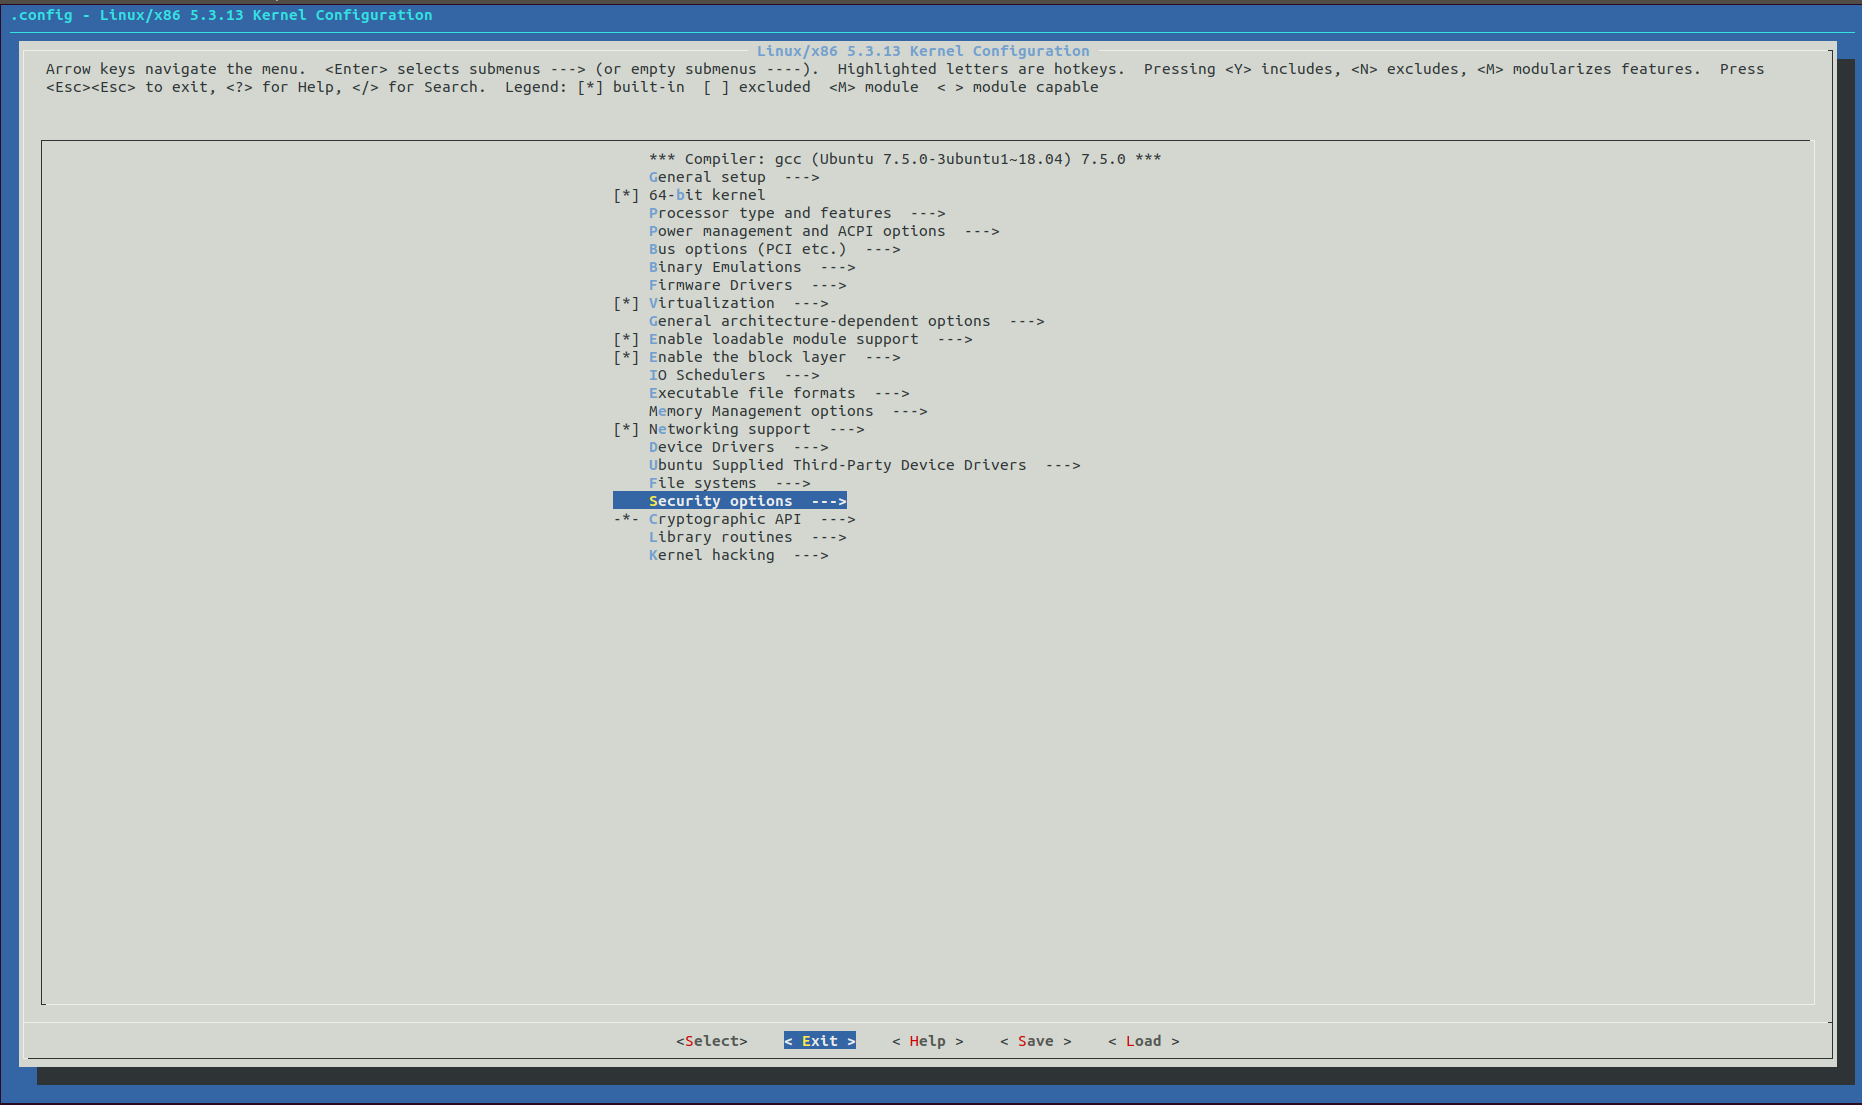Enter the highlighted Security options submenu
1862x1105 pixels.
[721, 501]
